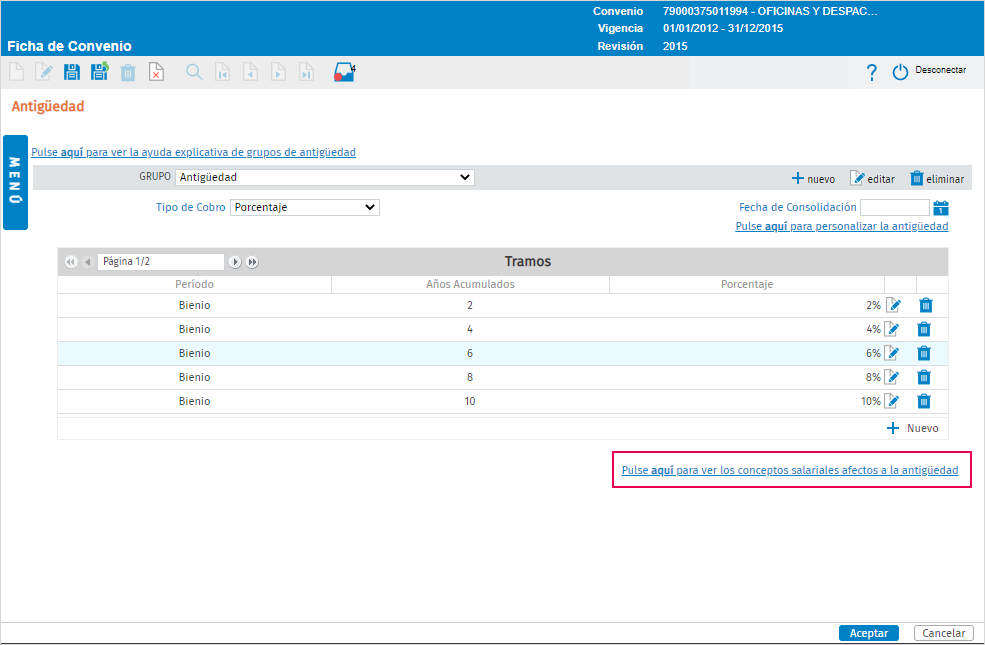The image size is (985, 645).
Task: Confirm with the Aceptar button
Action: tap(869, 633)
